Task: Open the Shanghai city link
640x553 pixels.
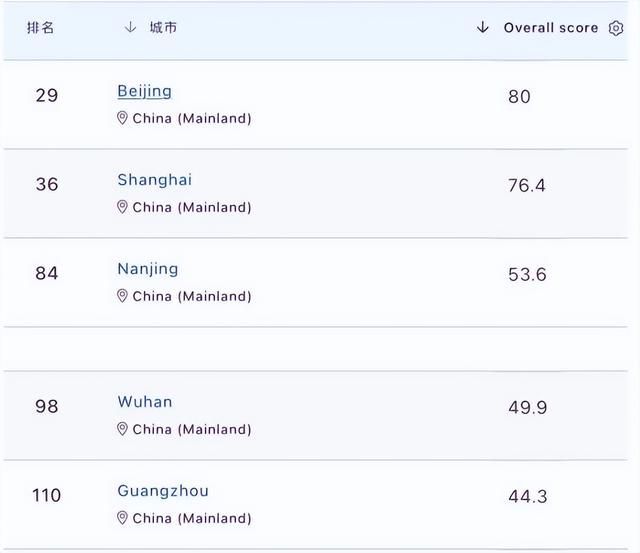Action: tap(155, 180)
